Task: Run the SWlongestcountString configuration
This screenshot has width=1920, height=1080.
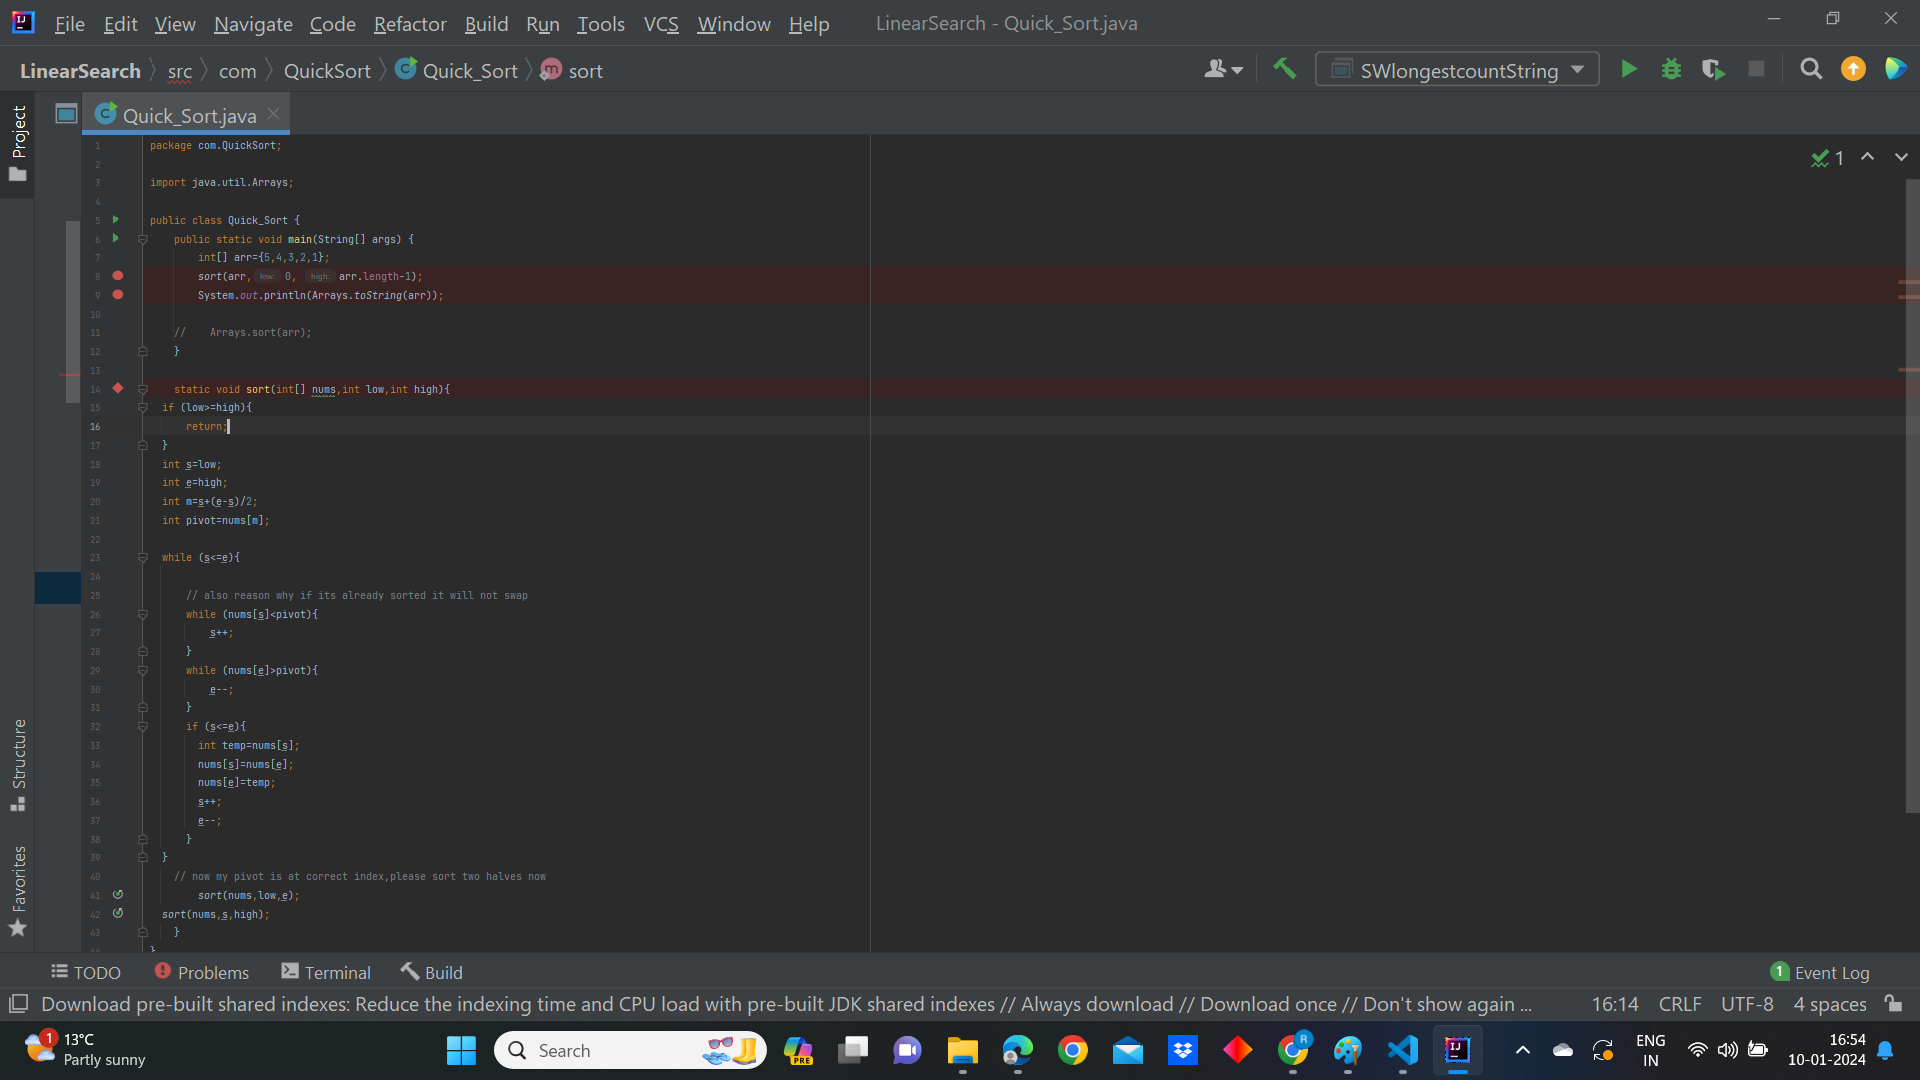Action: pyautogui.click(x=1629, y=69)
